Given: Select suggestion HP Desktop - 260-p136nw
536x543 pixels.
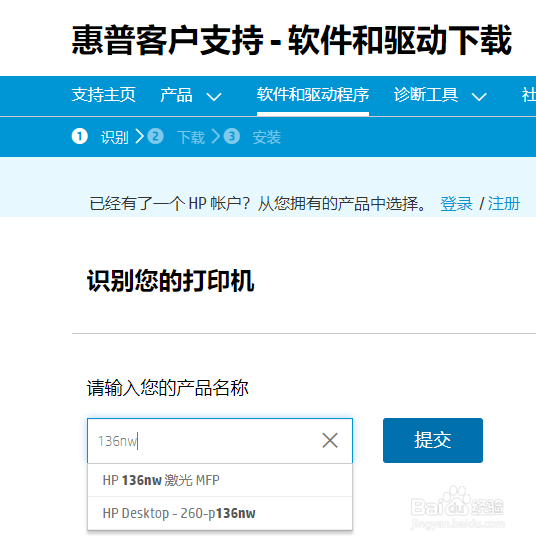Looking at the screenshot, I should click(220, 513).
